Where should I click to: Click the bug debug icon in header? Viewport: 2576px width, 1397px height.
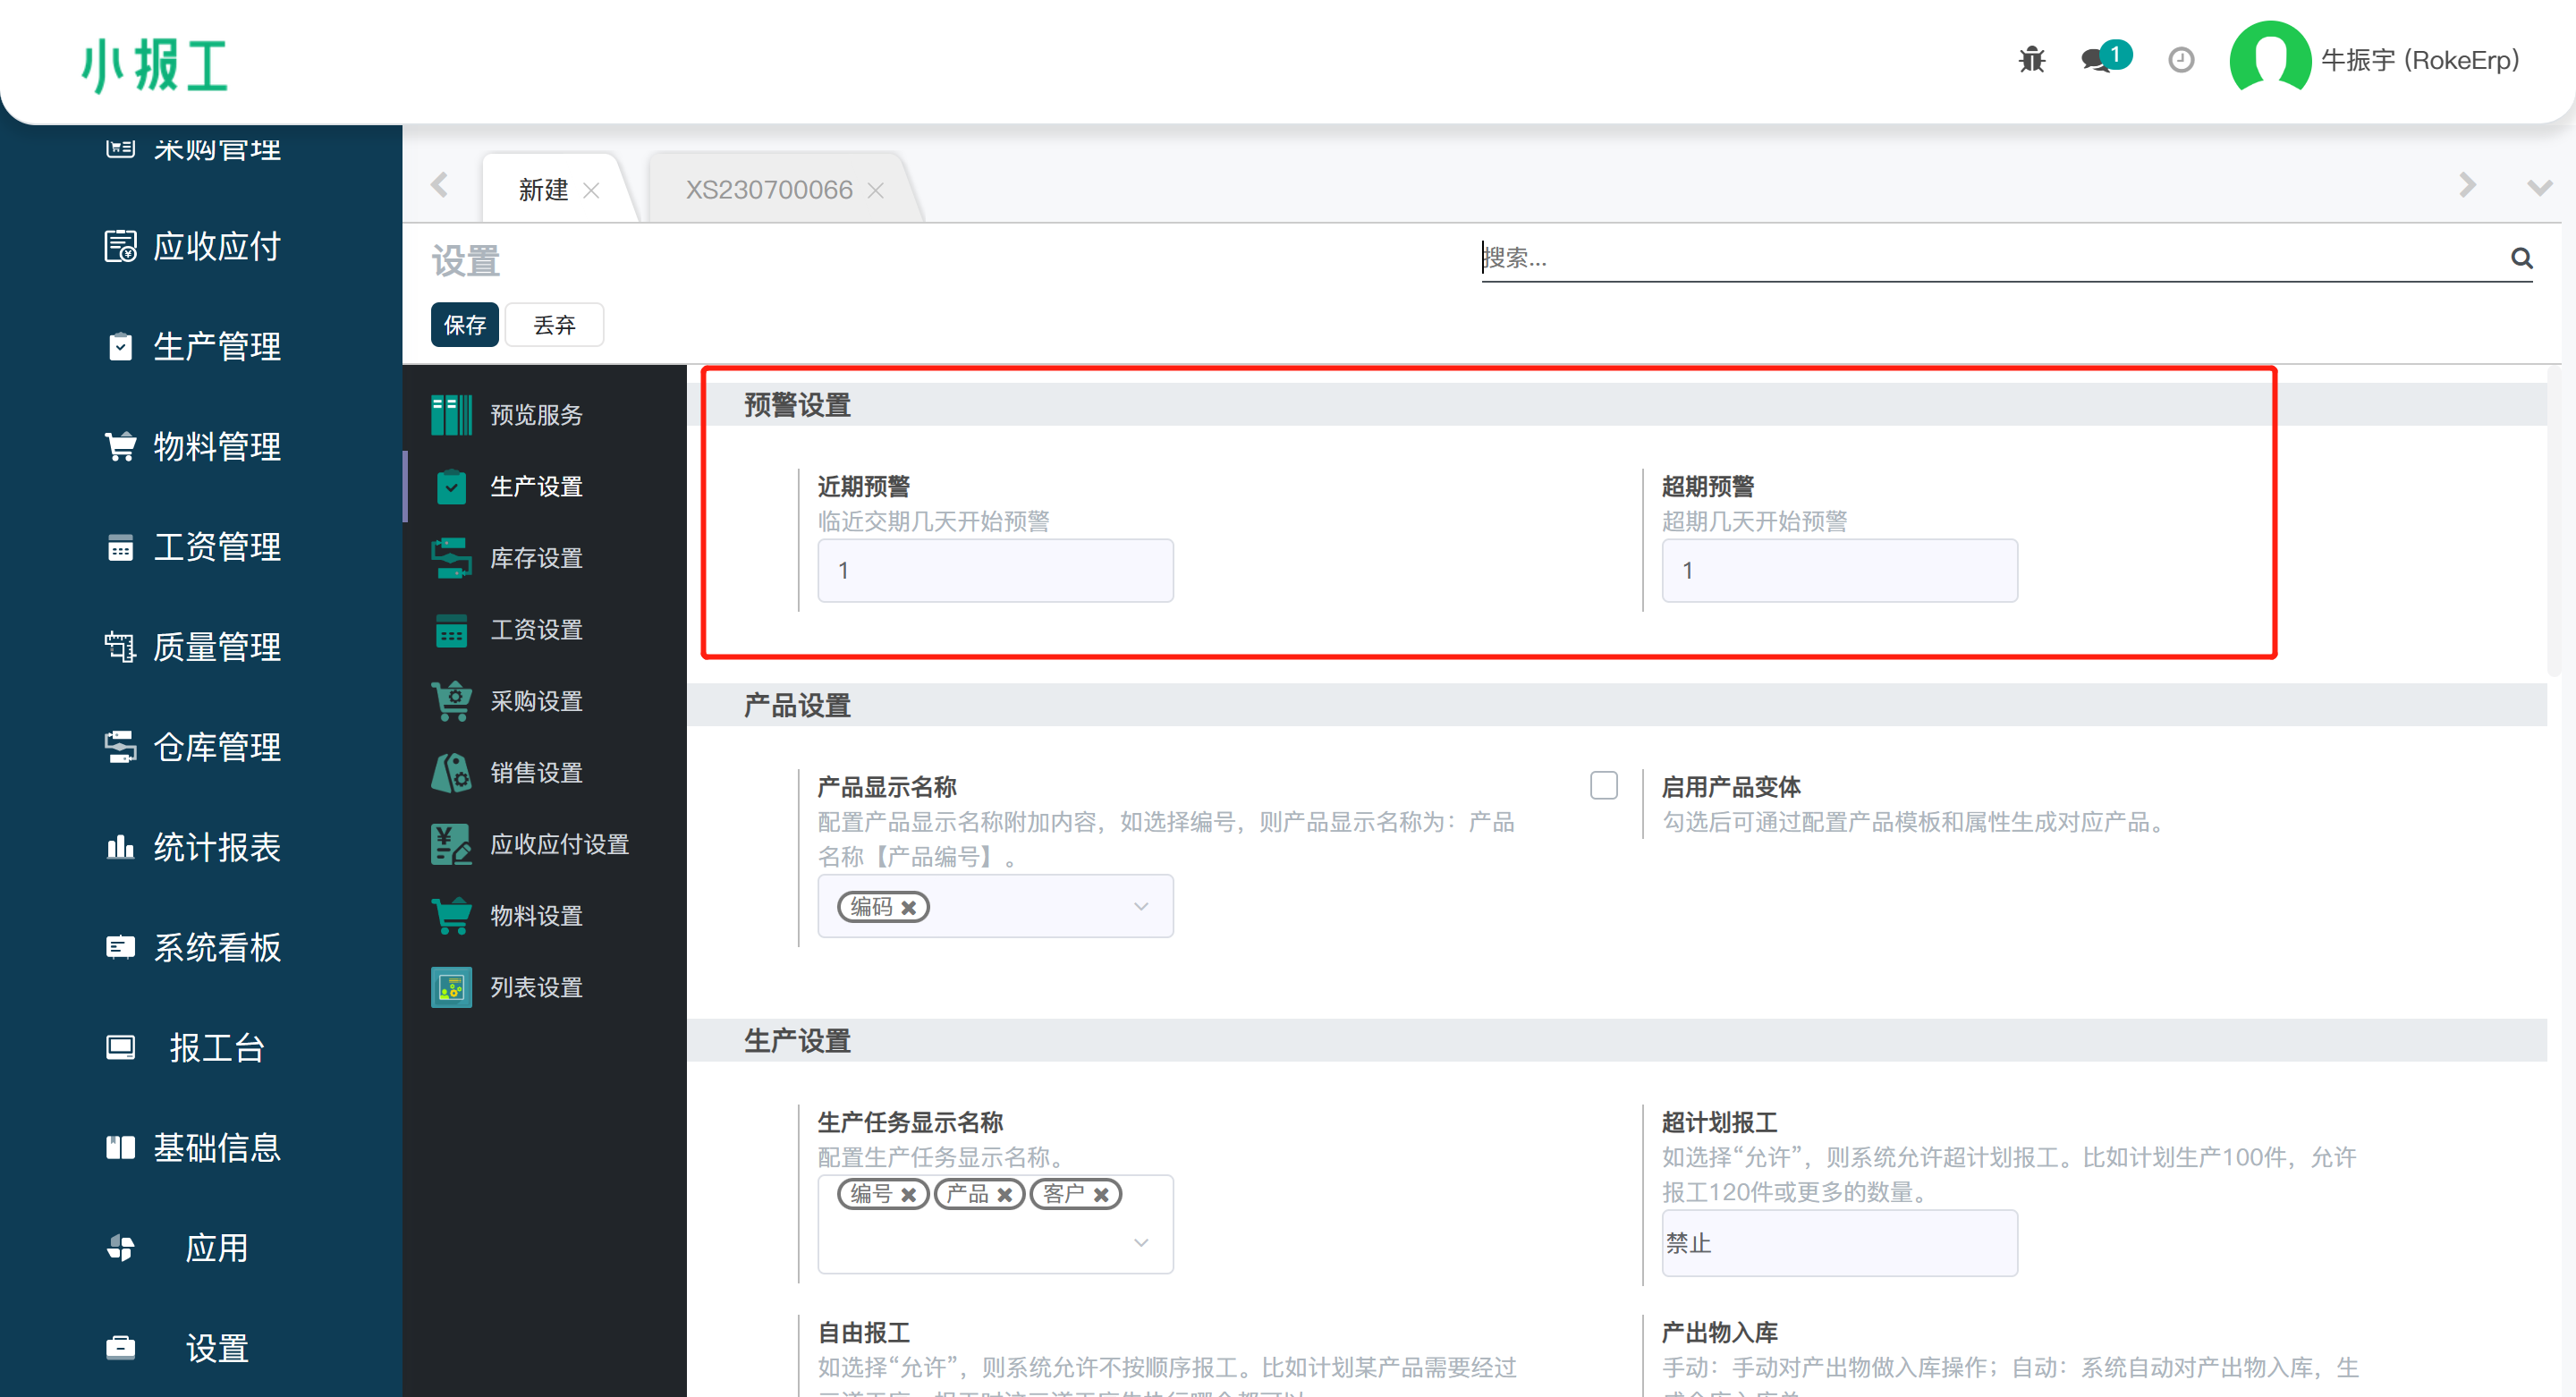(2031, 60)
